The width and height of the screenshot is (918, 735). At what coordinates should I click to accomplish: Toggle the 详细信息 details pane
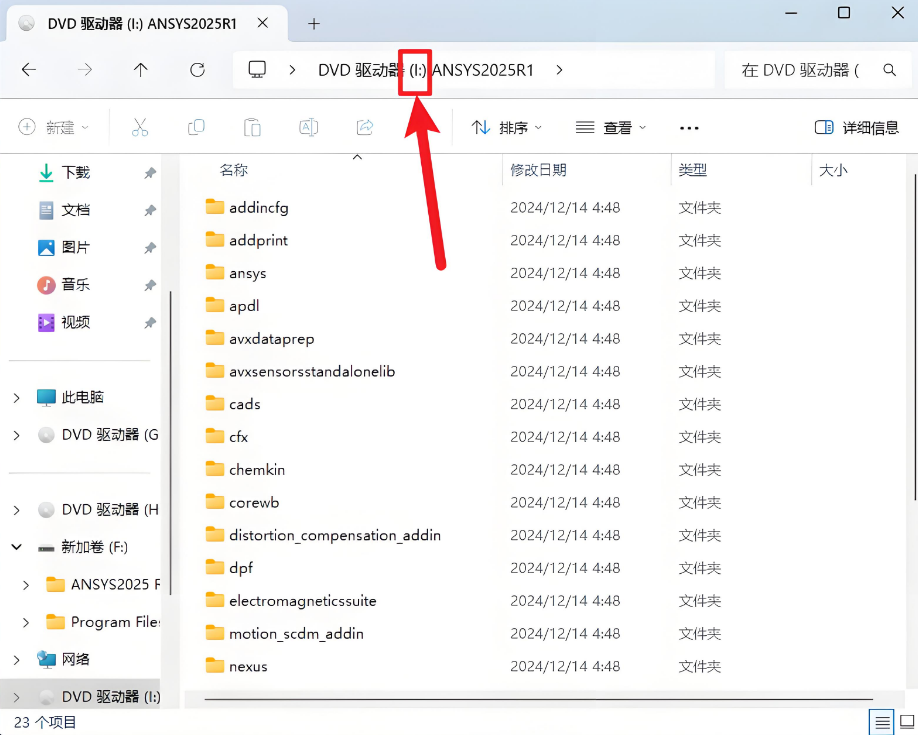pos(857,127)
